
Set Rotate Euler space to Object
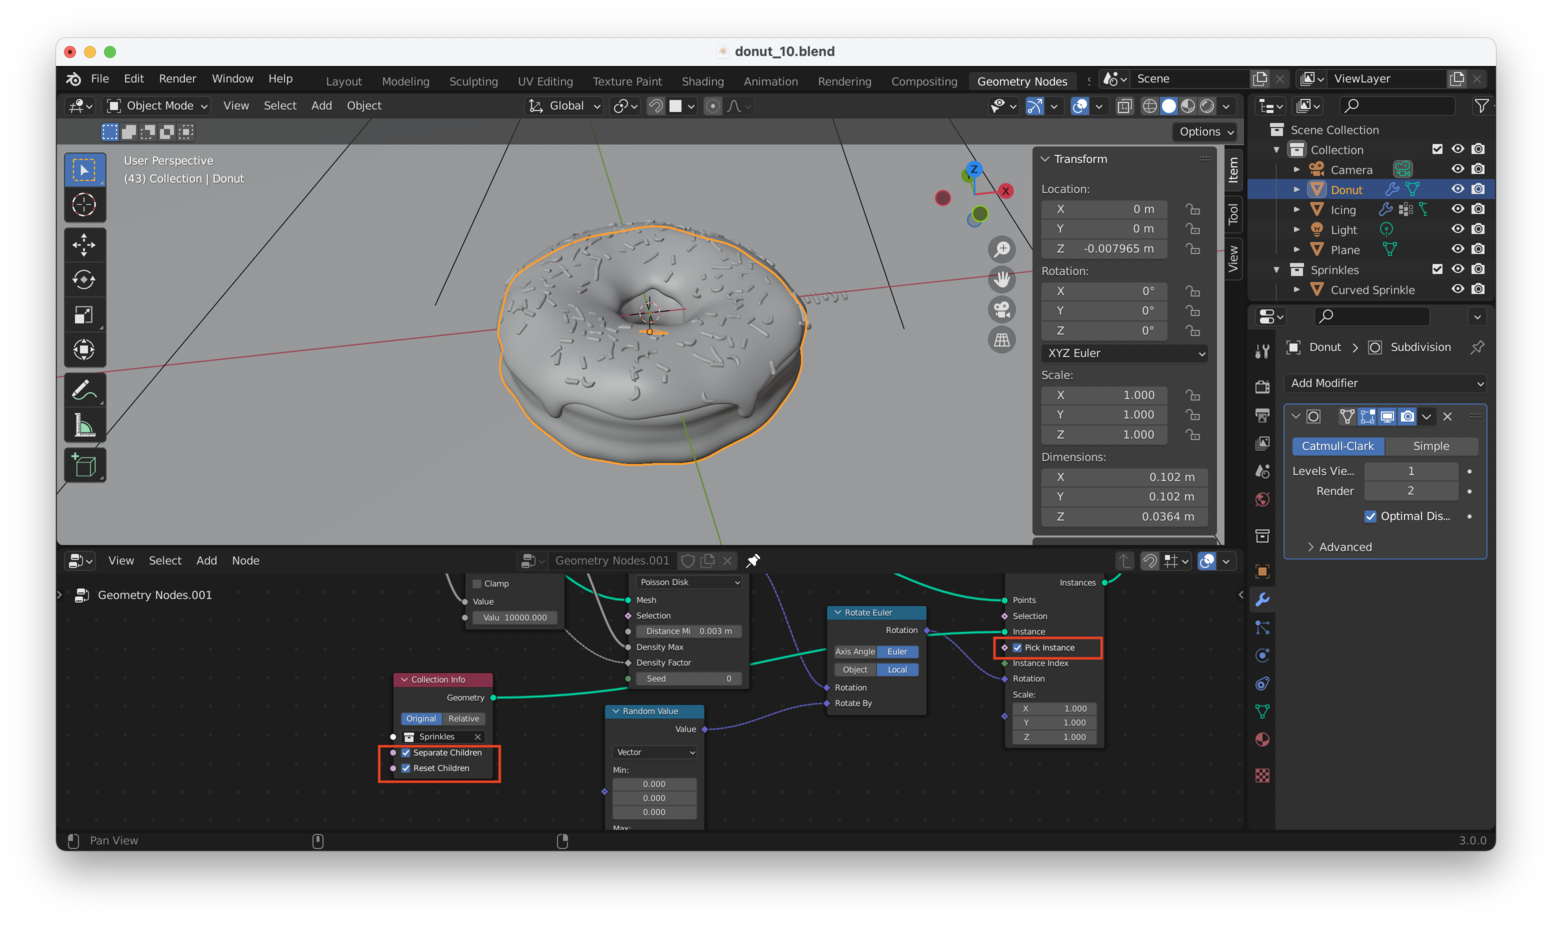click(855, 670)
